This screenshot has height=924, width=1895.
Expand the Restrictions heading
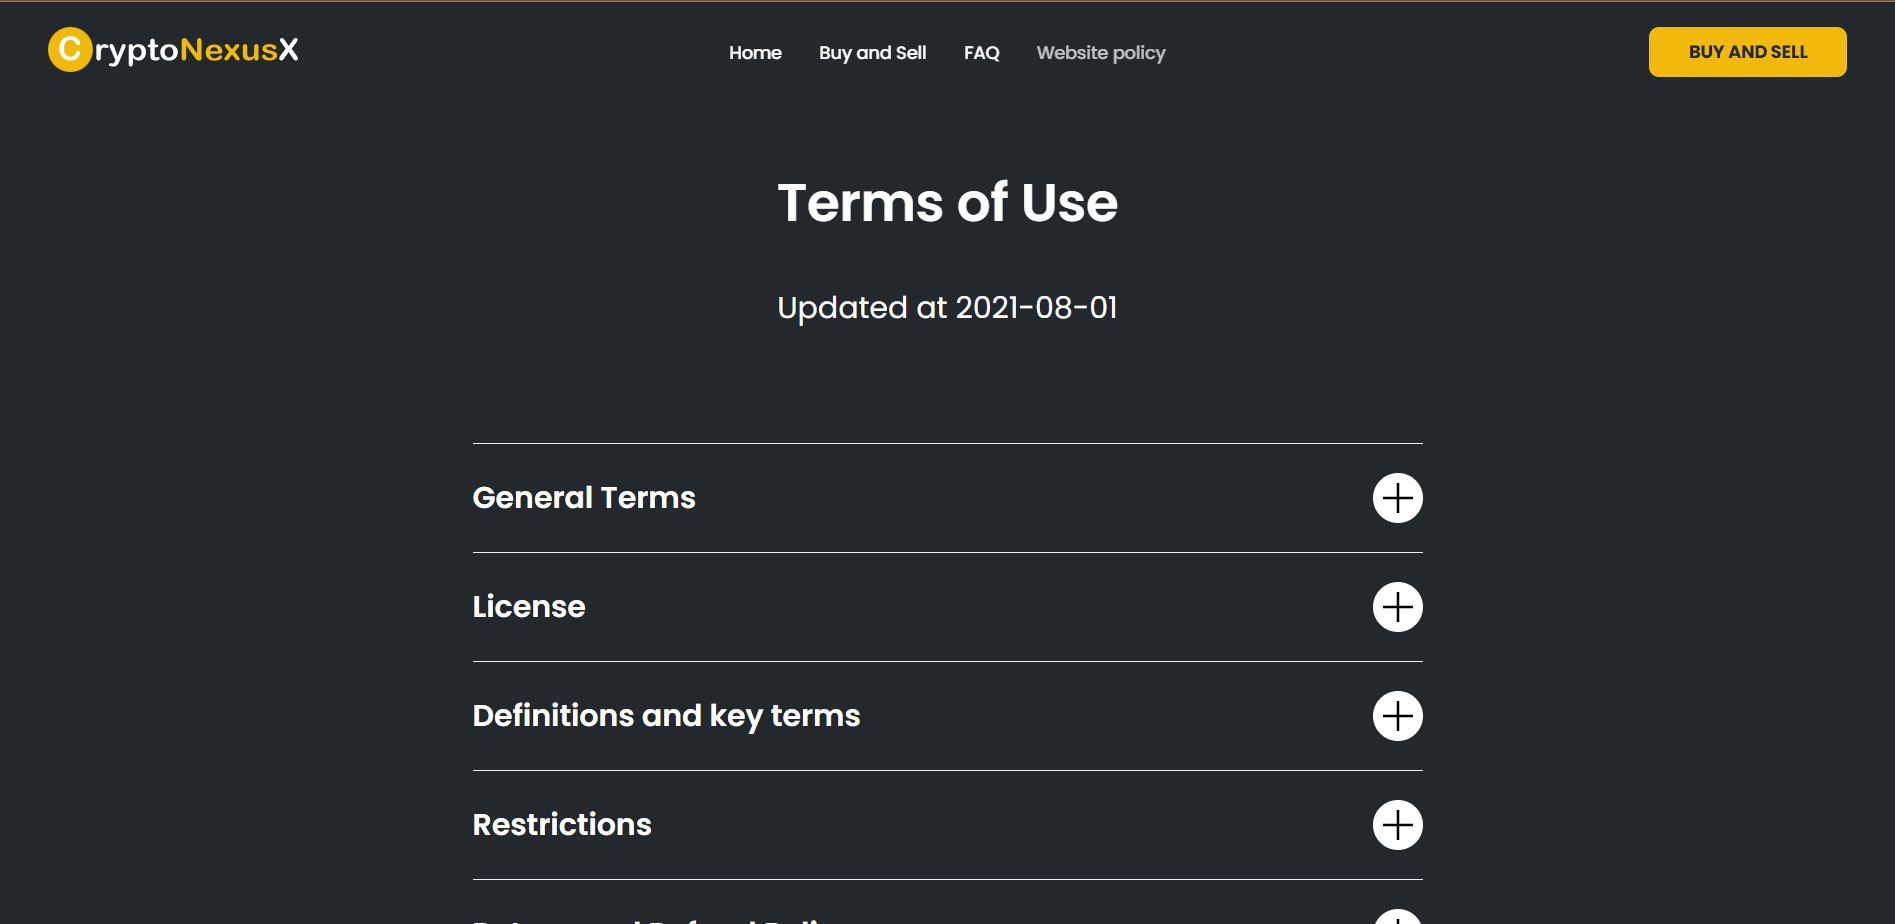coord(562,825)
